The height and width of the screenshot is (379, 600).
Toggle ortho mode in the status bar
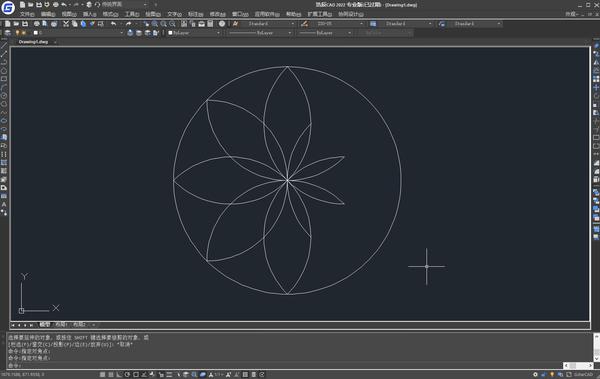[x=119, y=374]
